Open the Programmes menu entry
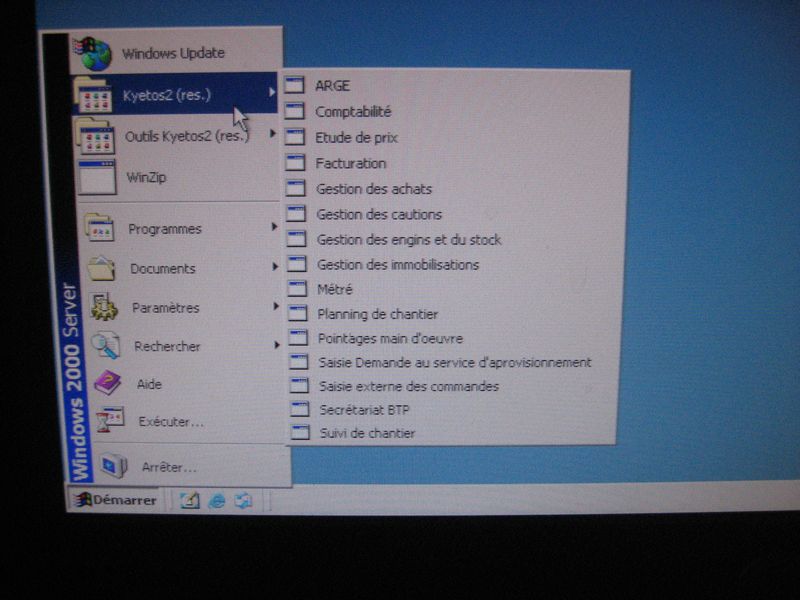Viewport: 800px width, 600px height. (x=181, y=228)
